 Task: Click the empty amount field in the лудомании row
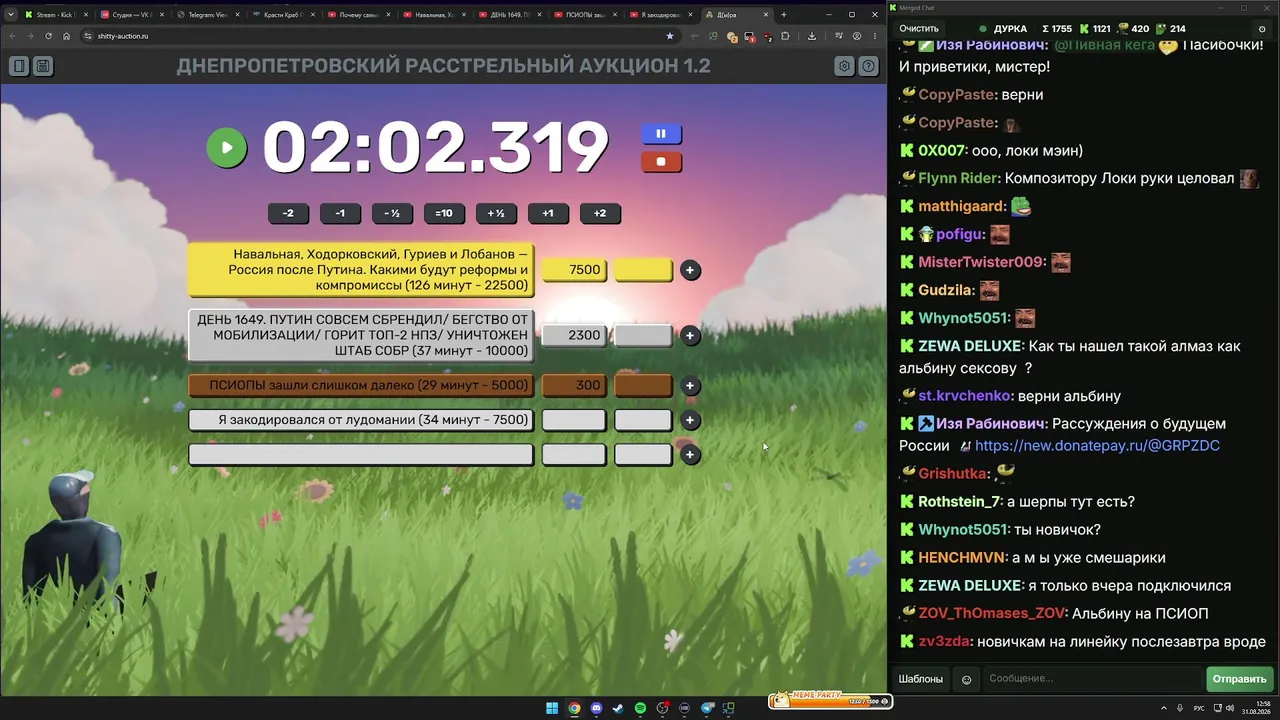click(574, 420)
